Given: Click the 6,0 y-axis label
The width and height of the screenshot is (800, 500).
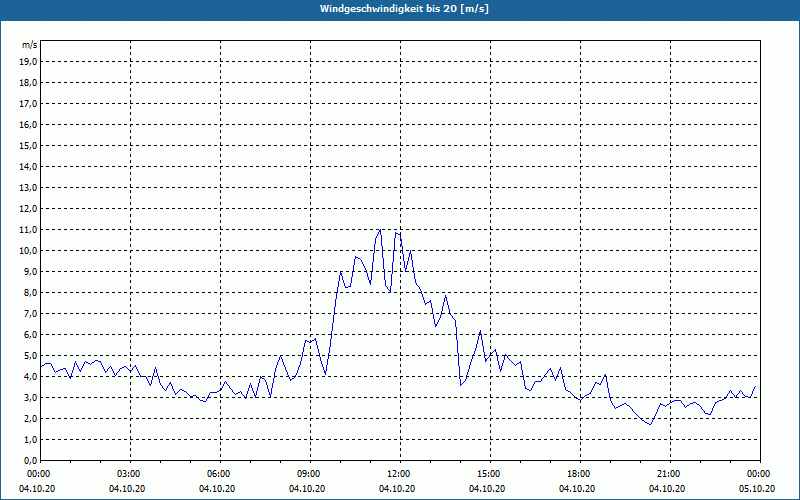Looking at the screenshot, I should coord(30,335).
